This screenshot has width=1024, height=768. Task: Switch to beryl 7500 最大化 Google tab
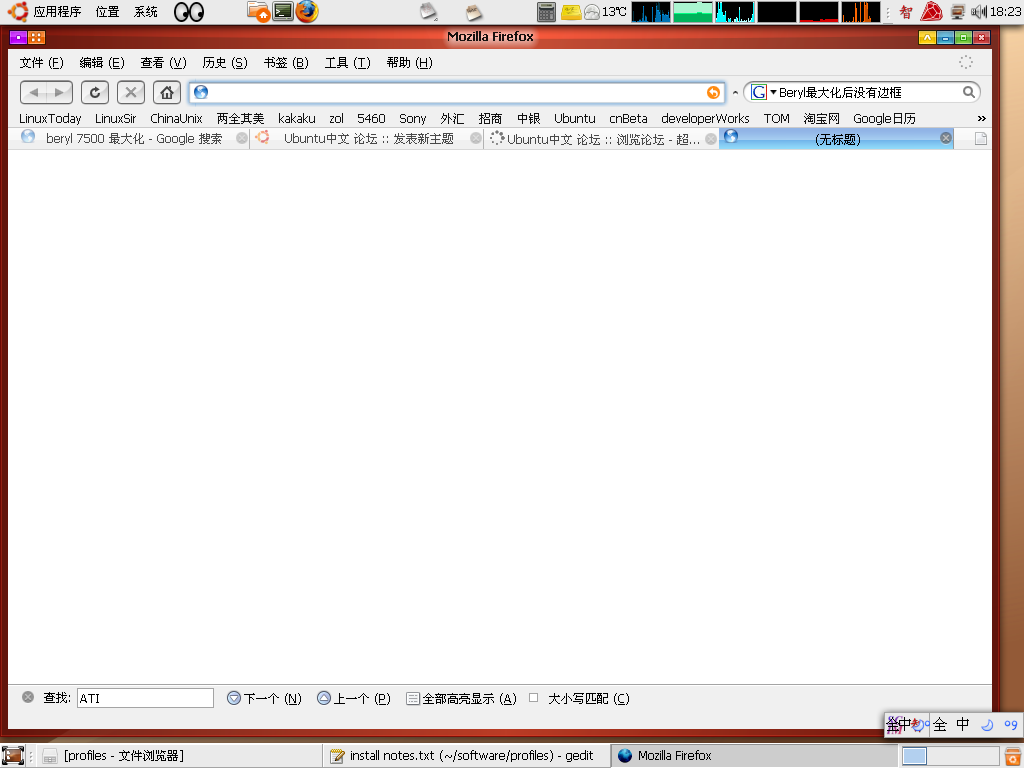coord(134,138)
